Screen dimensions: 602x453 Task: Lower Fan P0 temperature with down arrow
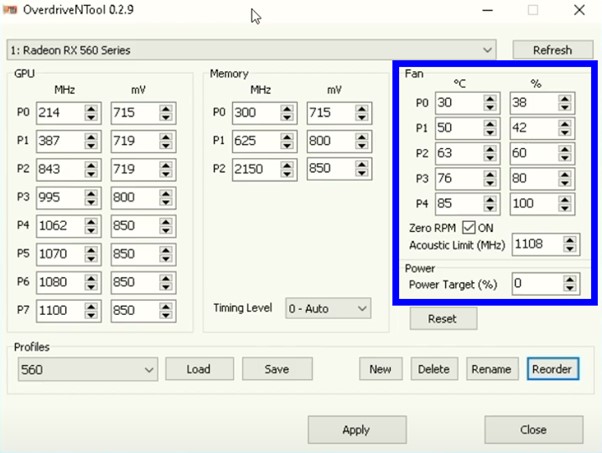[x=490, y=107]
